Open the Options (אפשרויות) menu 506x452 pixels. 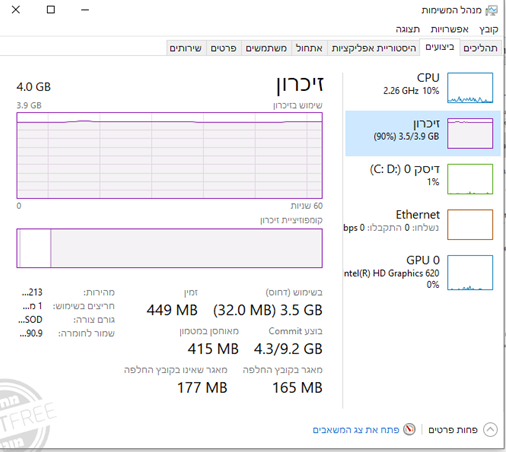[x=449, y=29]
